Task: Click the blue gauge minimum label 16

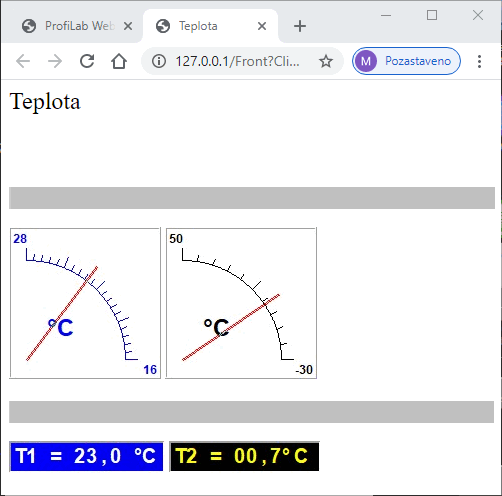Action: click(x=150, y=370)
